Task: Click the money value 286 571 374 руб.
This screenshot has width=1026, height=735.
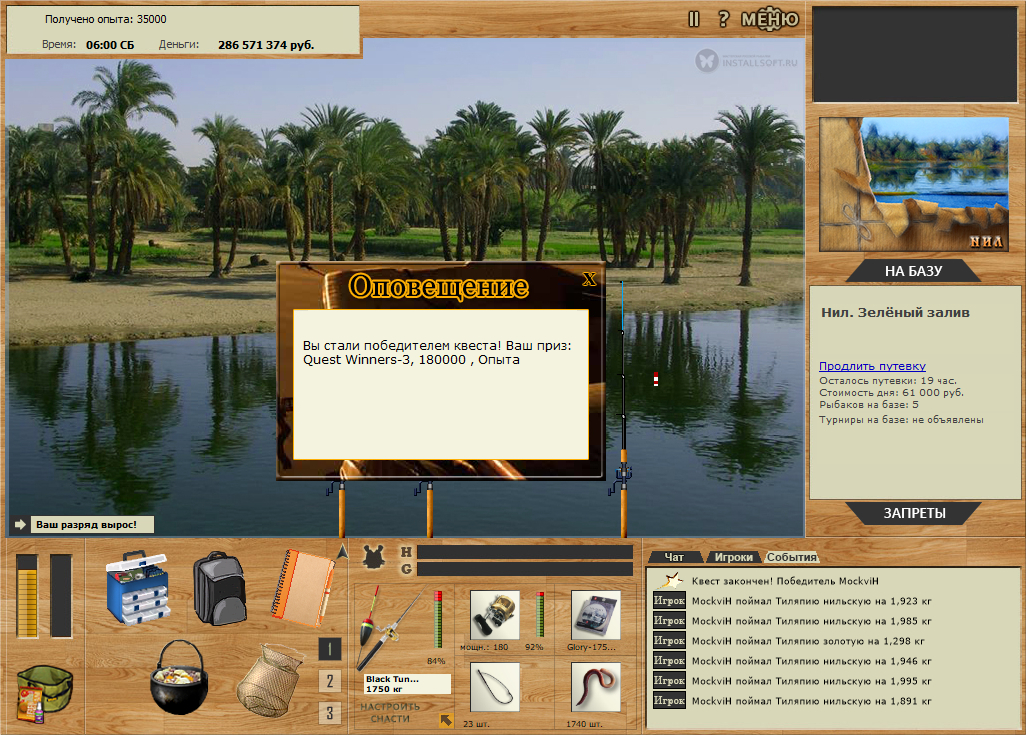Action: pos(266,45)
